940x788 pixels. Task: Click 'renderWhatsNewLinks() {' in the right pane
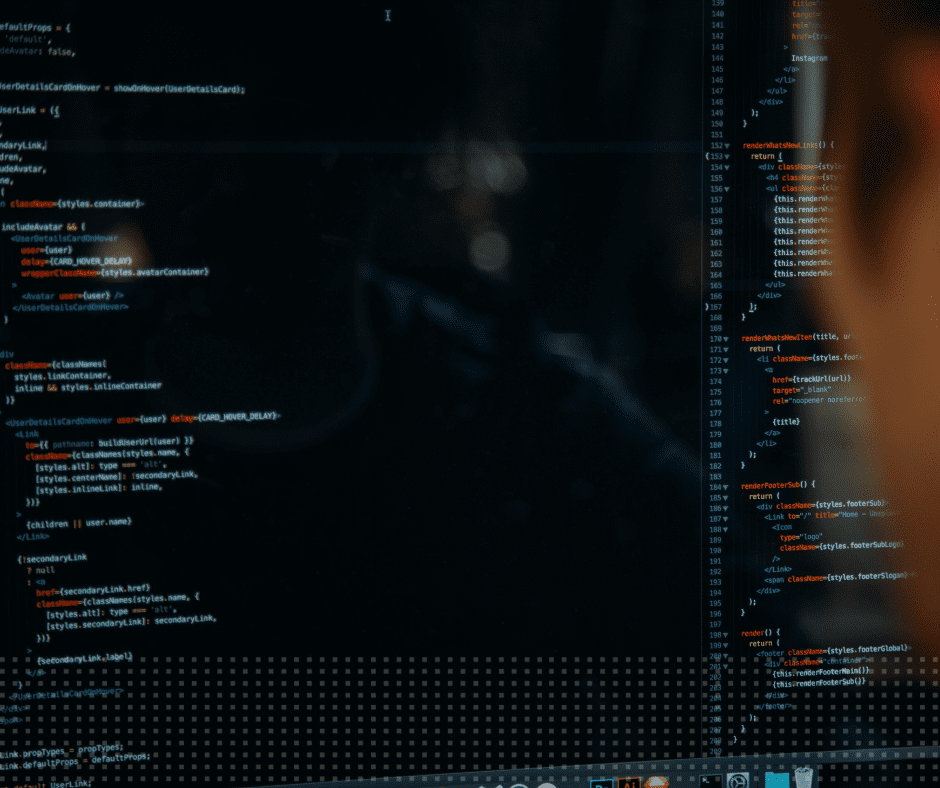[x=788, y=145]
